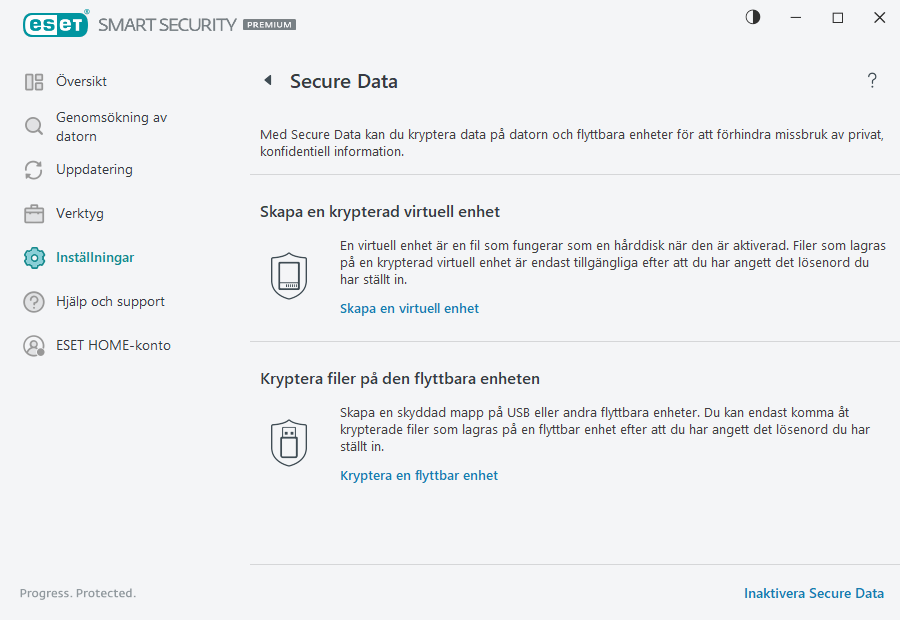
Task: Navigate to the Verktyg menu entry
Action: click(x=81, y=213)
